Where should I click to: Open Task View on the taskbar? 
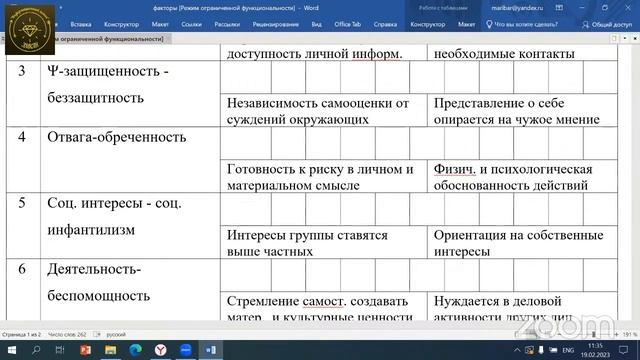tap(60, 350)
